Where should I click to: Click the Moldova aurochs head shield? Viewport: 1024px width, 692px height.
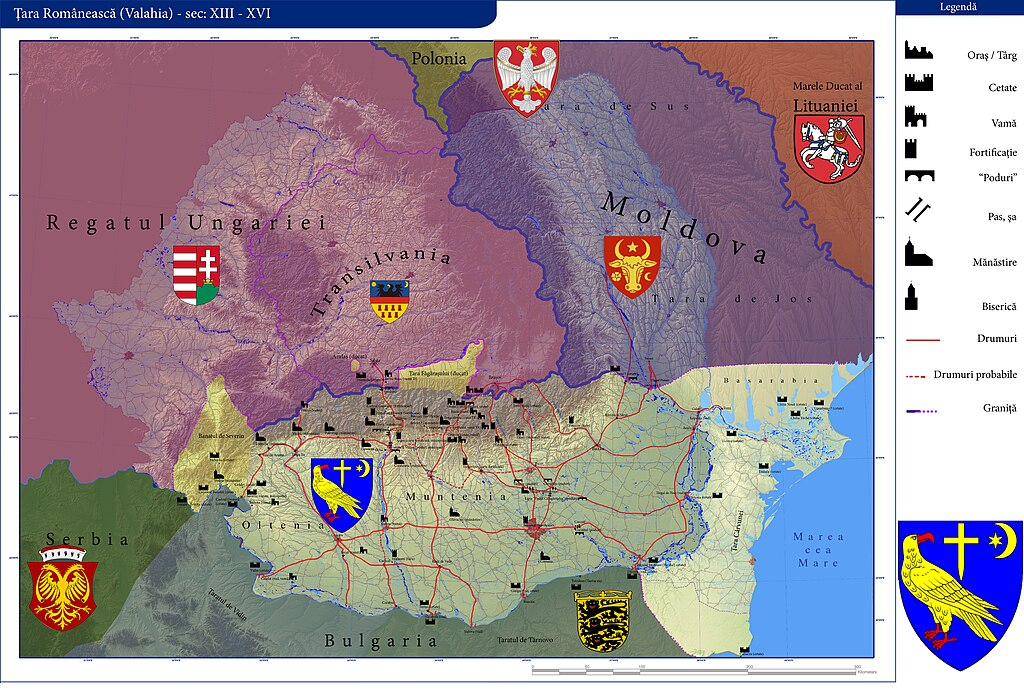(632, 266)
